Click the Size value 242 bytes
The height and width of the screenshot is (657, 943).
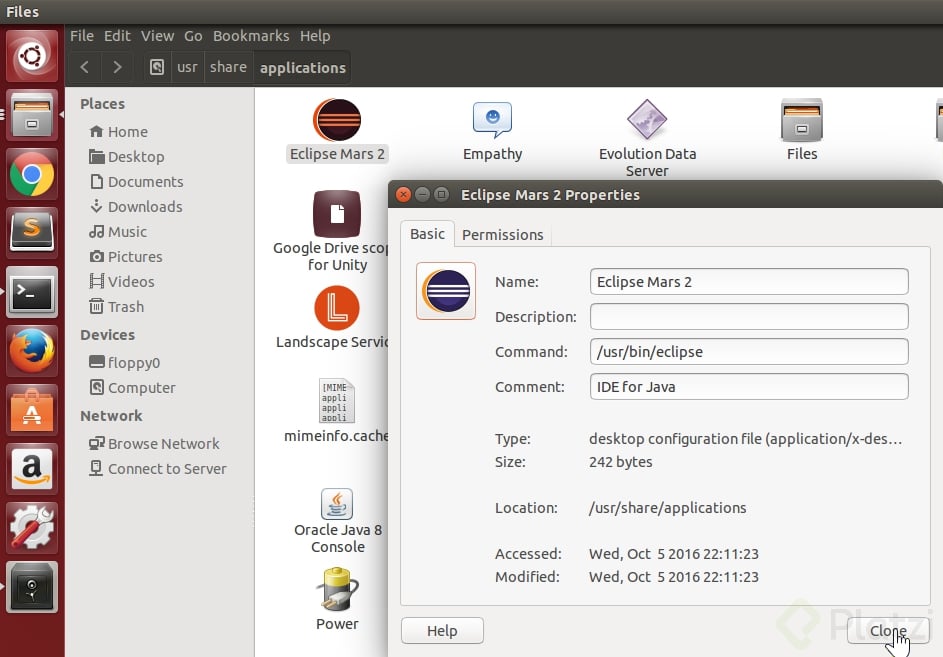[x=621, y=462]
